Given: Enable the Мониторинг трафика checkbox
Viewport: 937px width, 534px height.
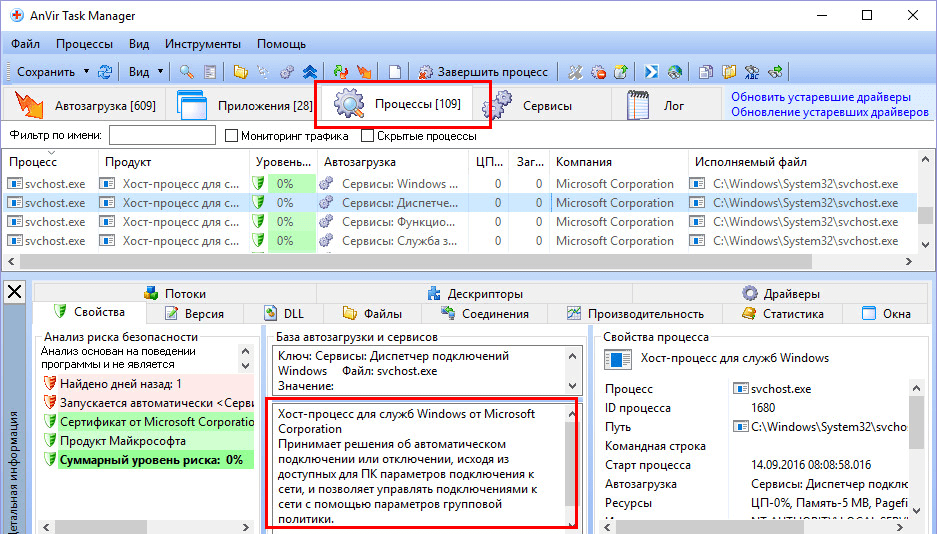Looking at the screenshot, I should 232,136.
